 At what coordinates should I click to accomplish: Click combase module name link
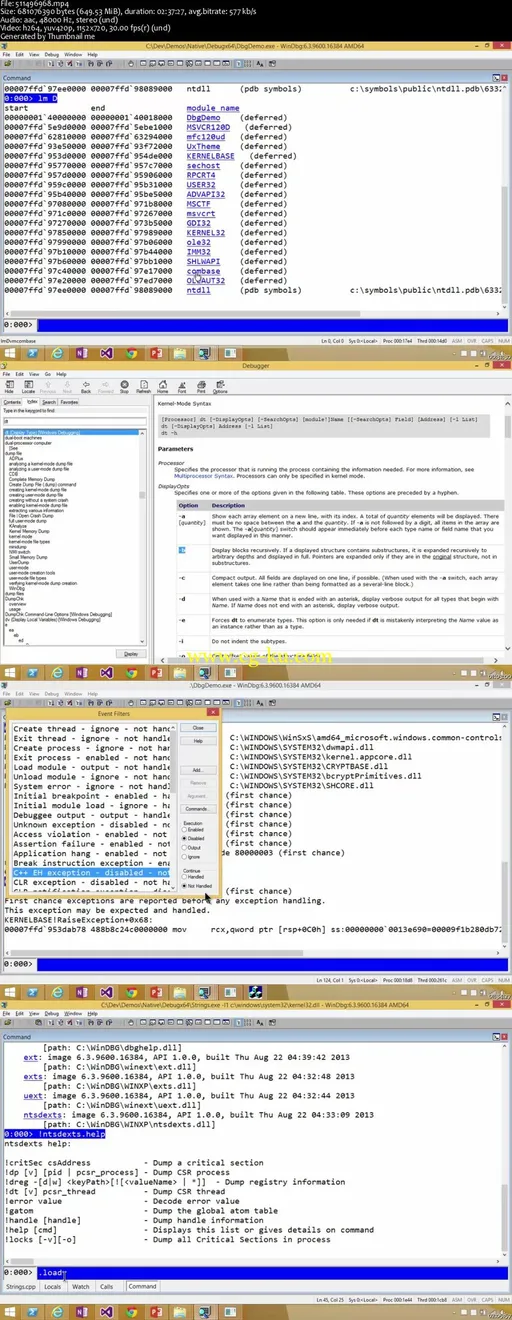tap(203, 271)
